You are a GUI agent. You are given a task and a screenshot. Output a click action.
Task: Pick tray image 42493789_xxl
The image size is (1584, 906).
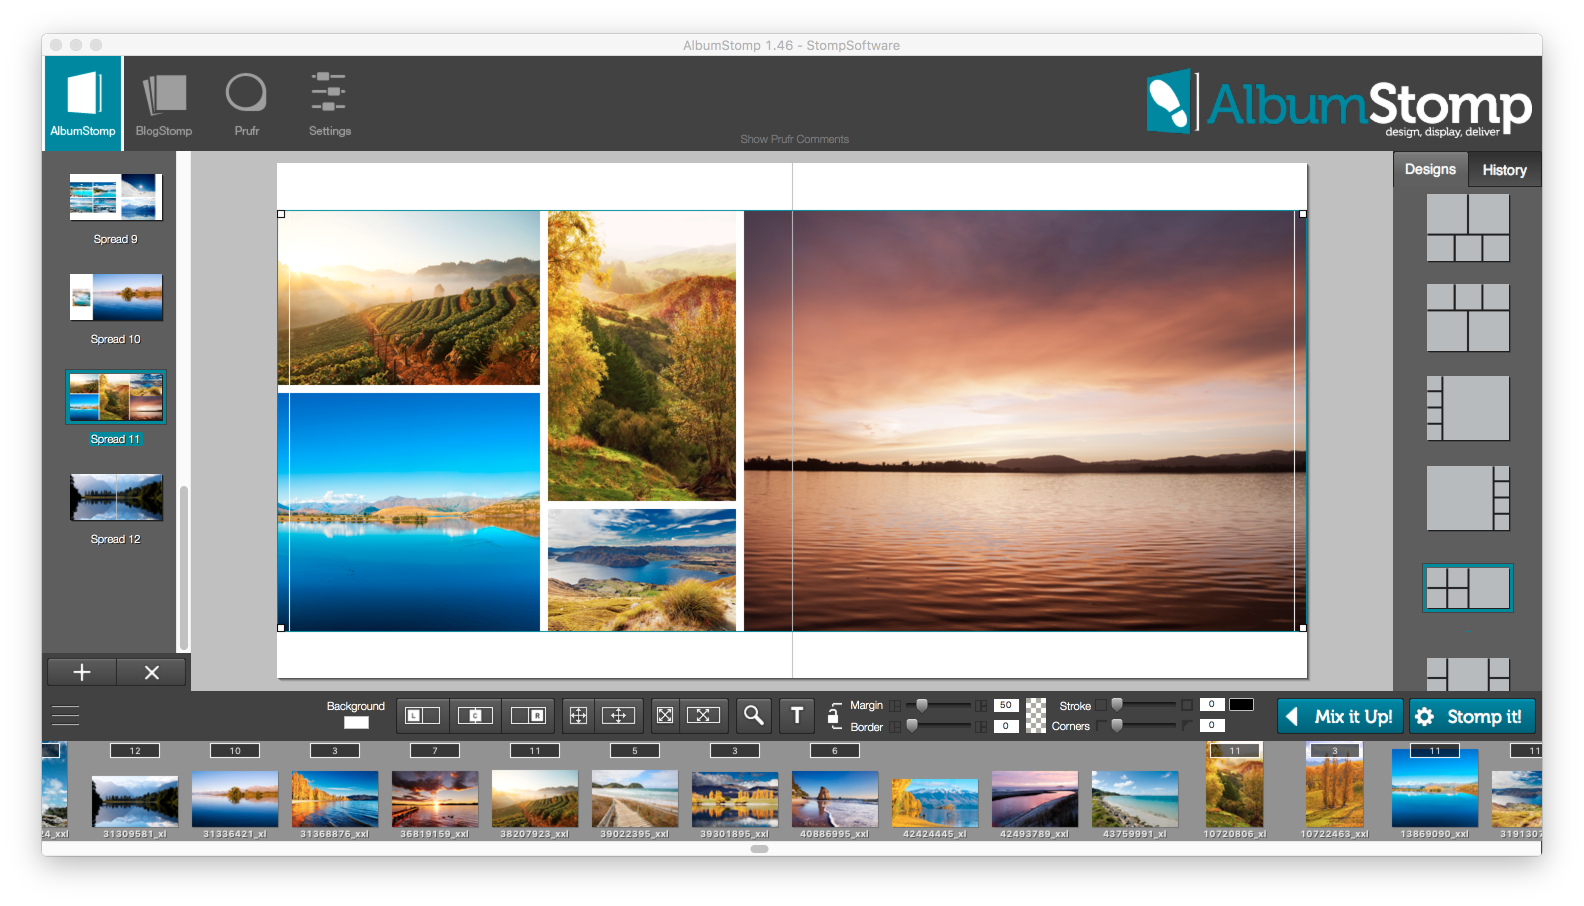(1035, 799)
